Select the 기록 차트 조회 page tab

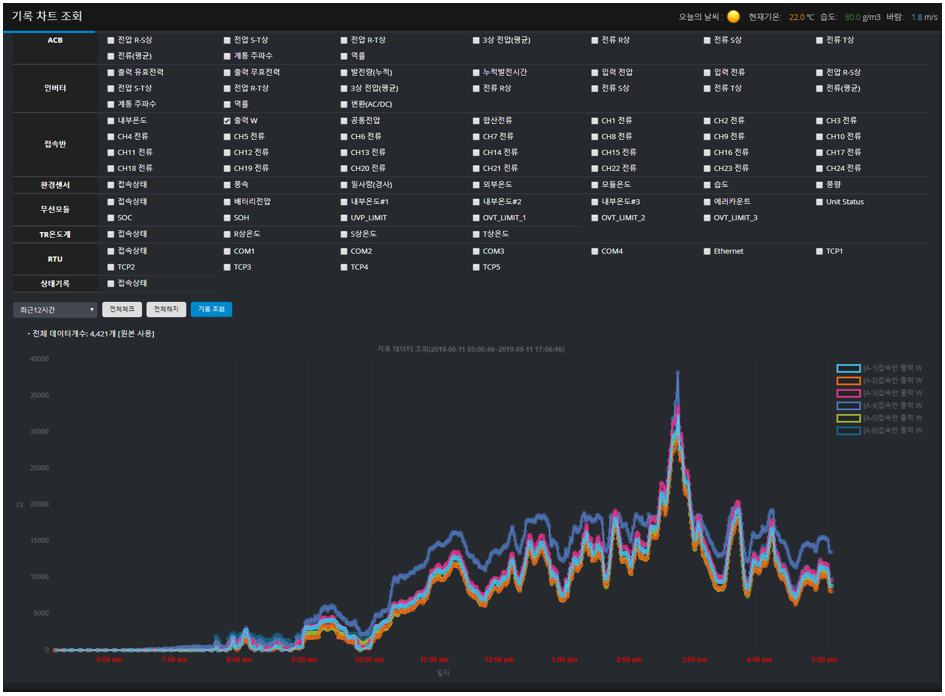(48, 17)
